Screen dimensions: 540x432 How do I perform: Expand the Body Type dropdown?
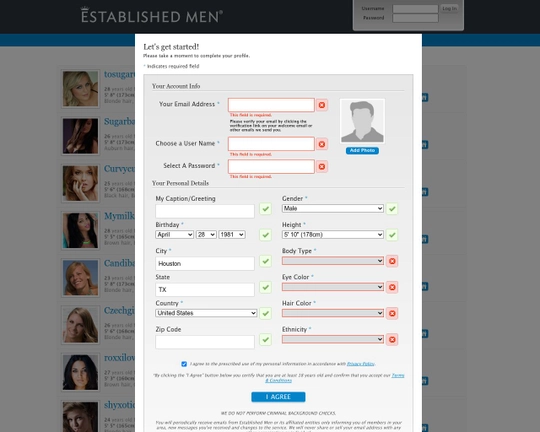pyautogui.click(x=333, y=261)
